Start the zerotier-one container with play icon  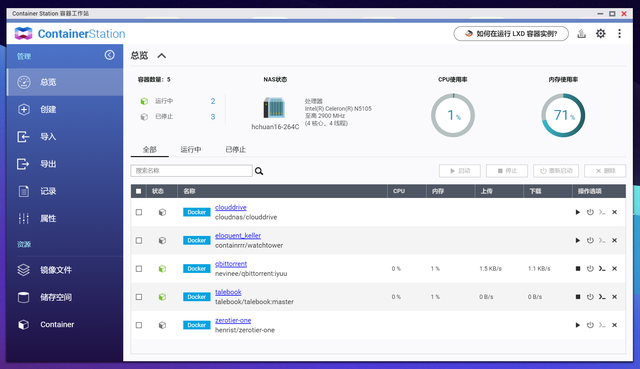coord(578,325)
